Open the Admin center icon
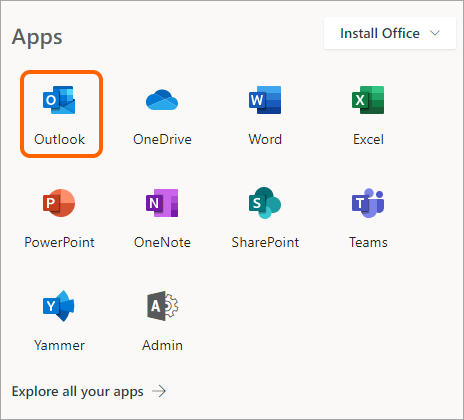This screenshot has height=420, width=464. (163, 306)
